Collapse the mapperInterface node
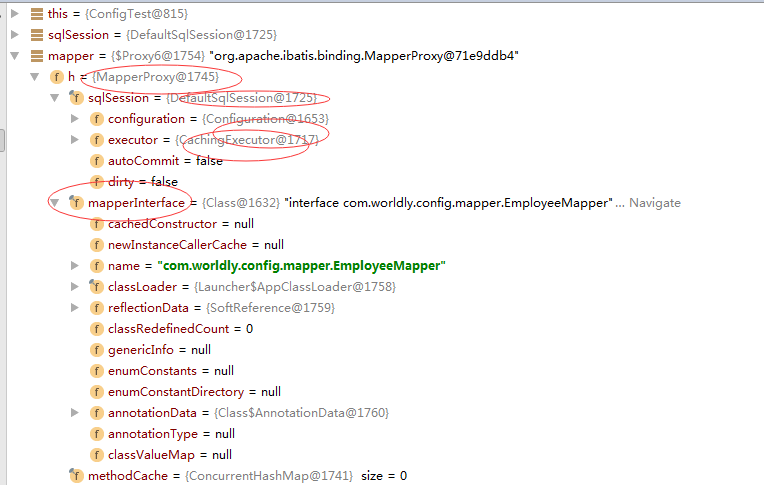Viewport: 764px width, 485px height. coord(54,203)
